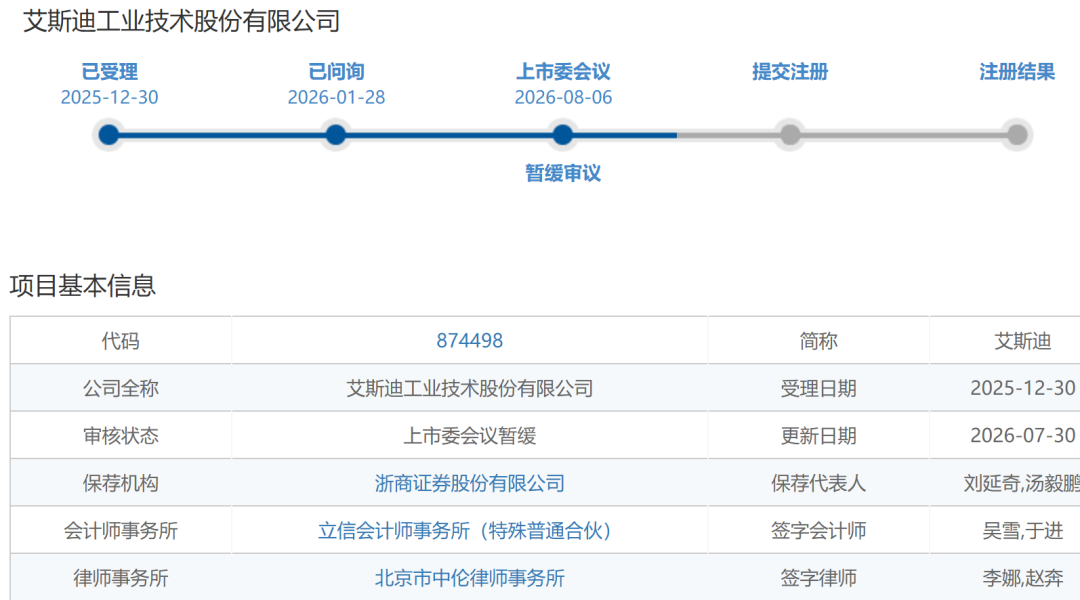1080x600 pixels.
Task: Click the 更新日期 label cell
Action: click(818, 435)
